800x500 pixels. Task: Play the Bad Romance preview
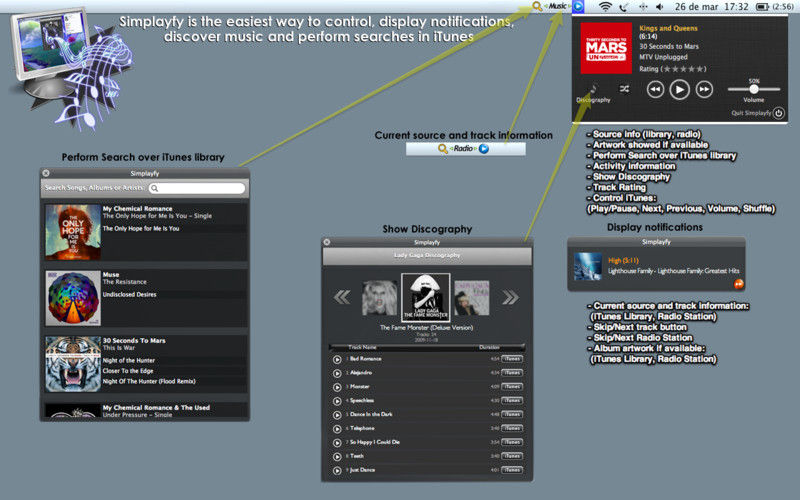click(337, 359)
